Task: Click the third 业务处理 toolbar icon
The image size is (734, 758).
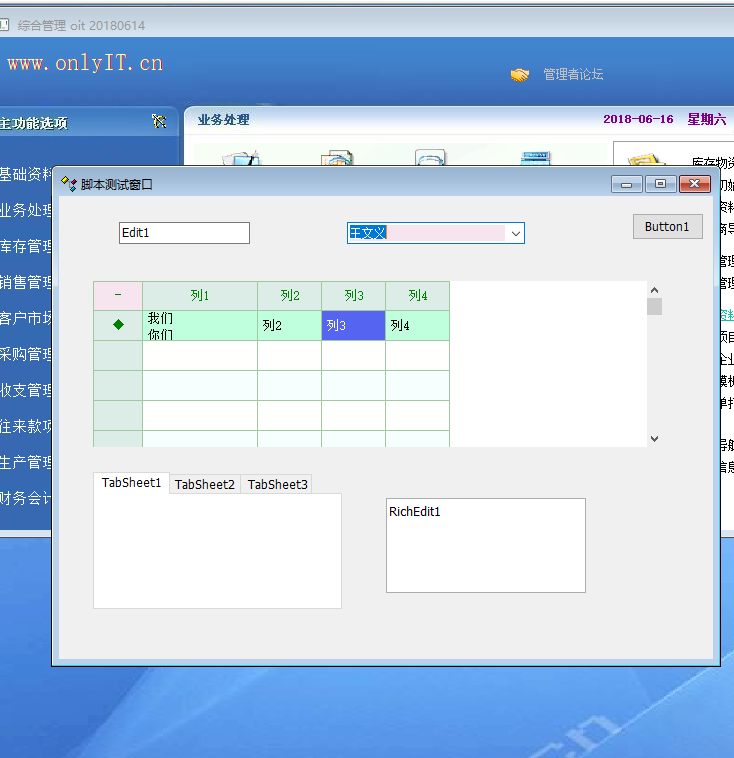Action: point(430,158)
